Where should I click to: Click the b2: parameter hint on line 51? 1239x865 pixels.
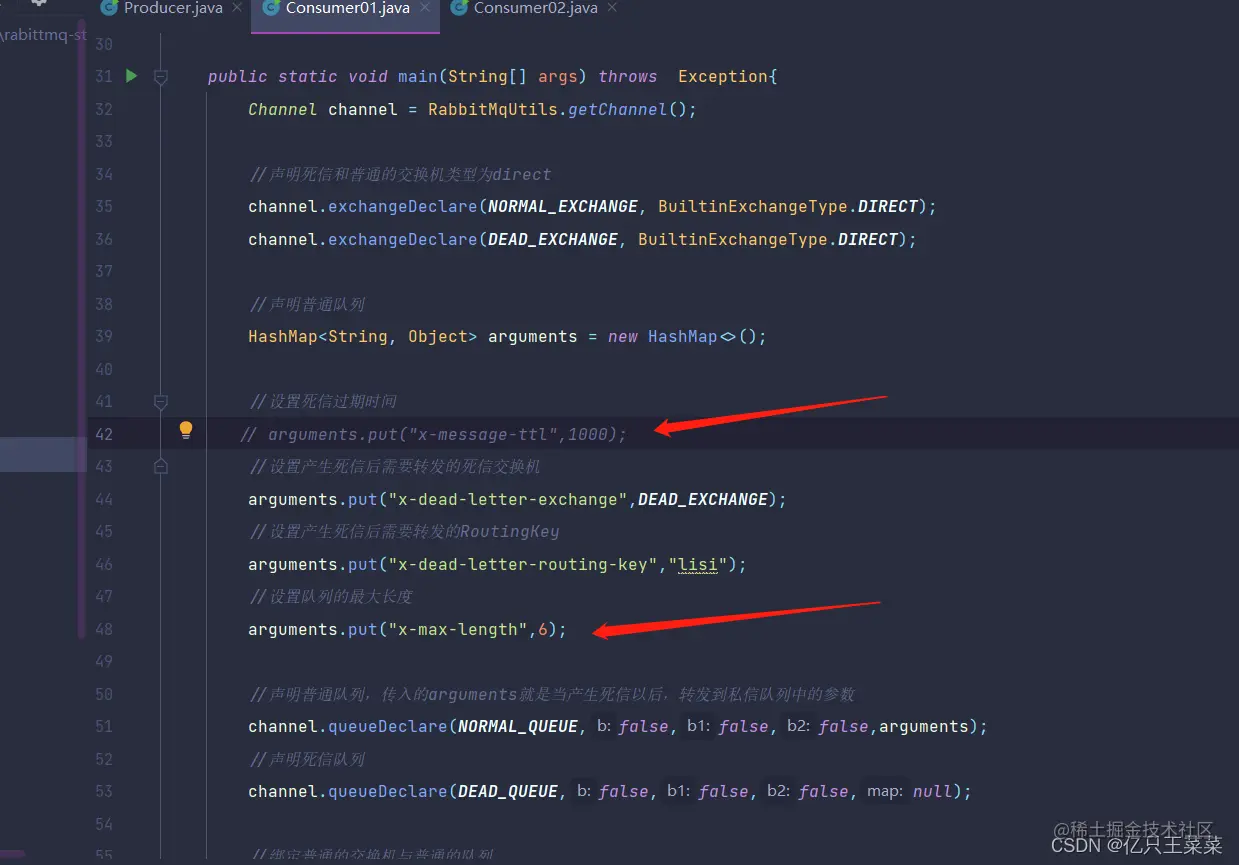point(797,726)
